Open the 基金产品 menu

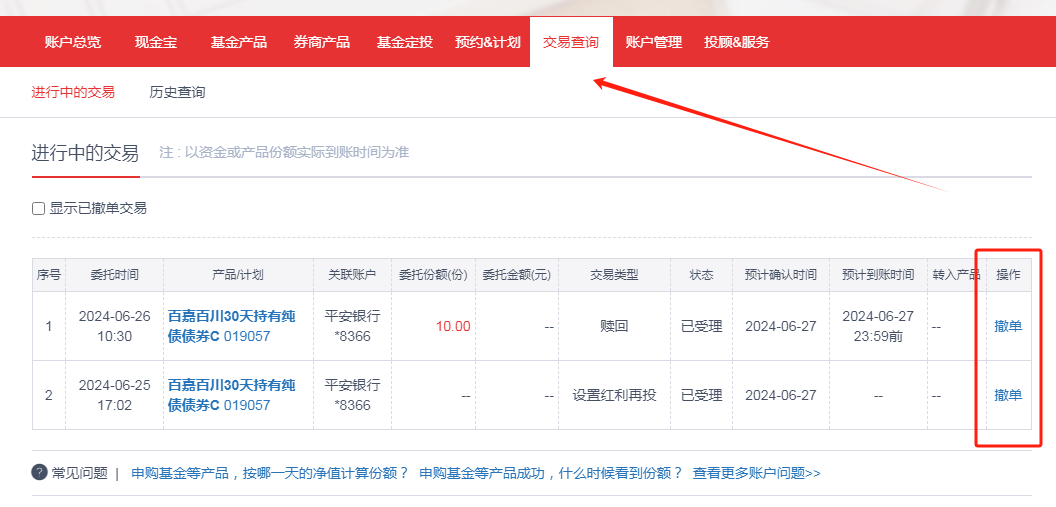point(238,42)
